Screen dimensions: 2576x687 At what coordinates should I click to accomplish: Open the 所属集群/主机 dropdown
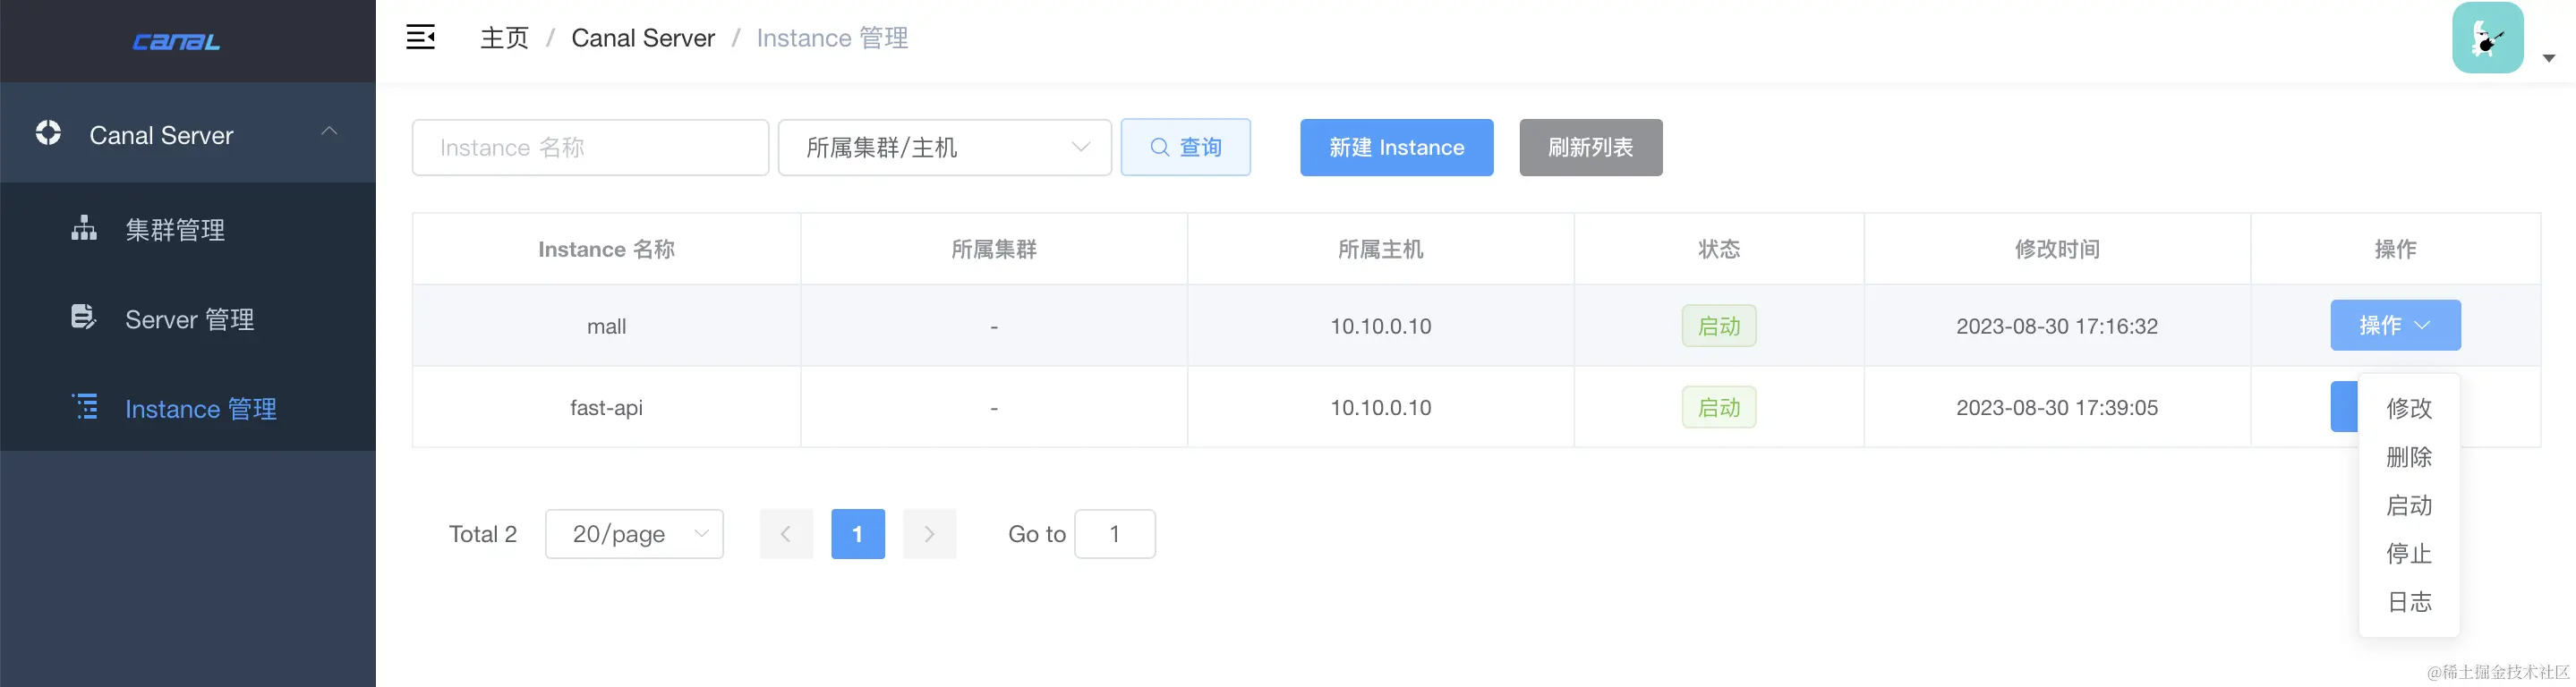coord(945,148)
